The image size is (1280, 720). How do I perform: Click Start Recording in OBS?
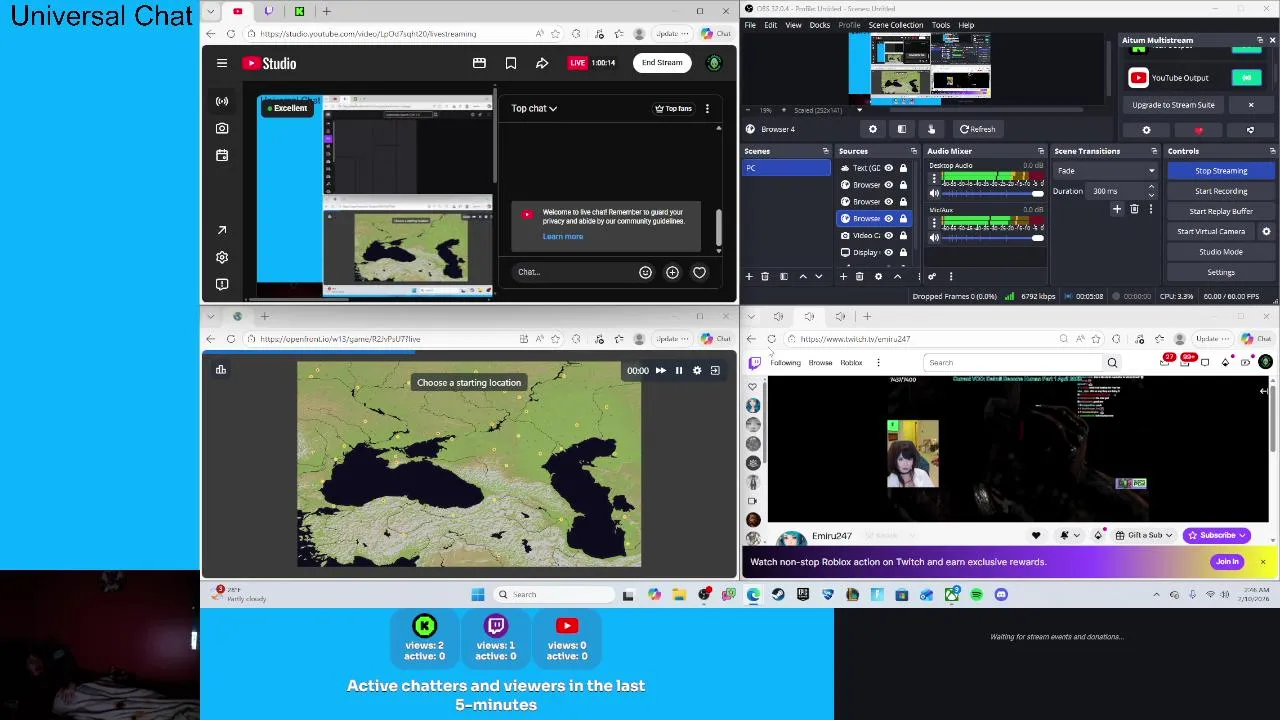tap(1221, 191)
